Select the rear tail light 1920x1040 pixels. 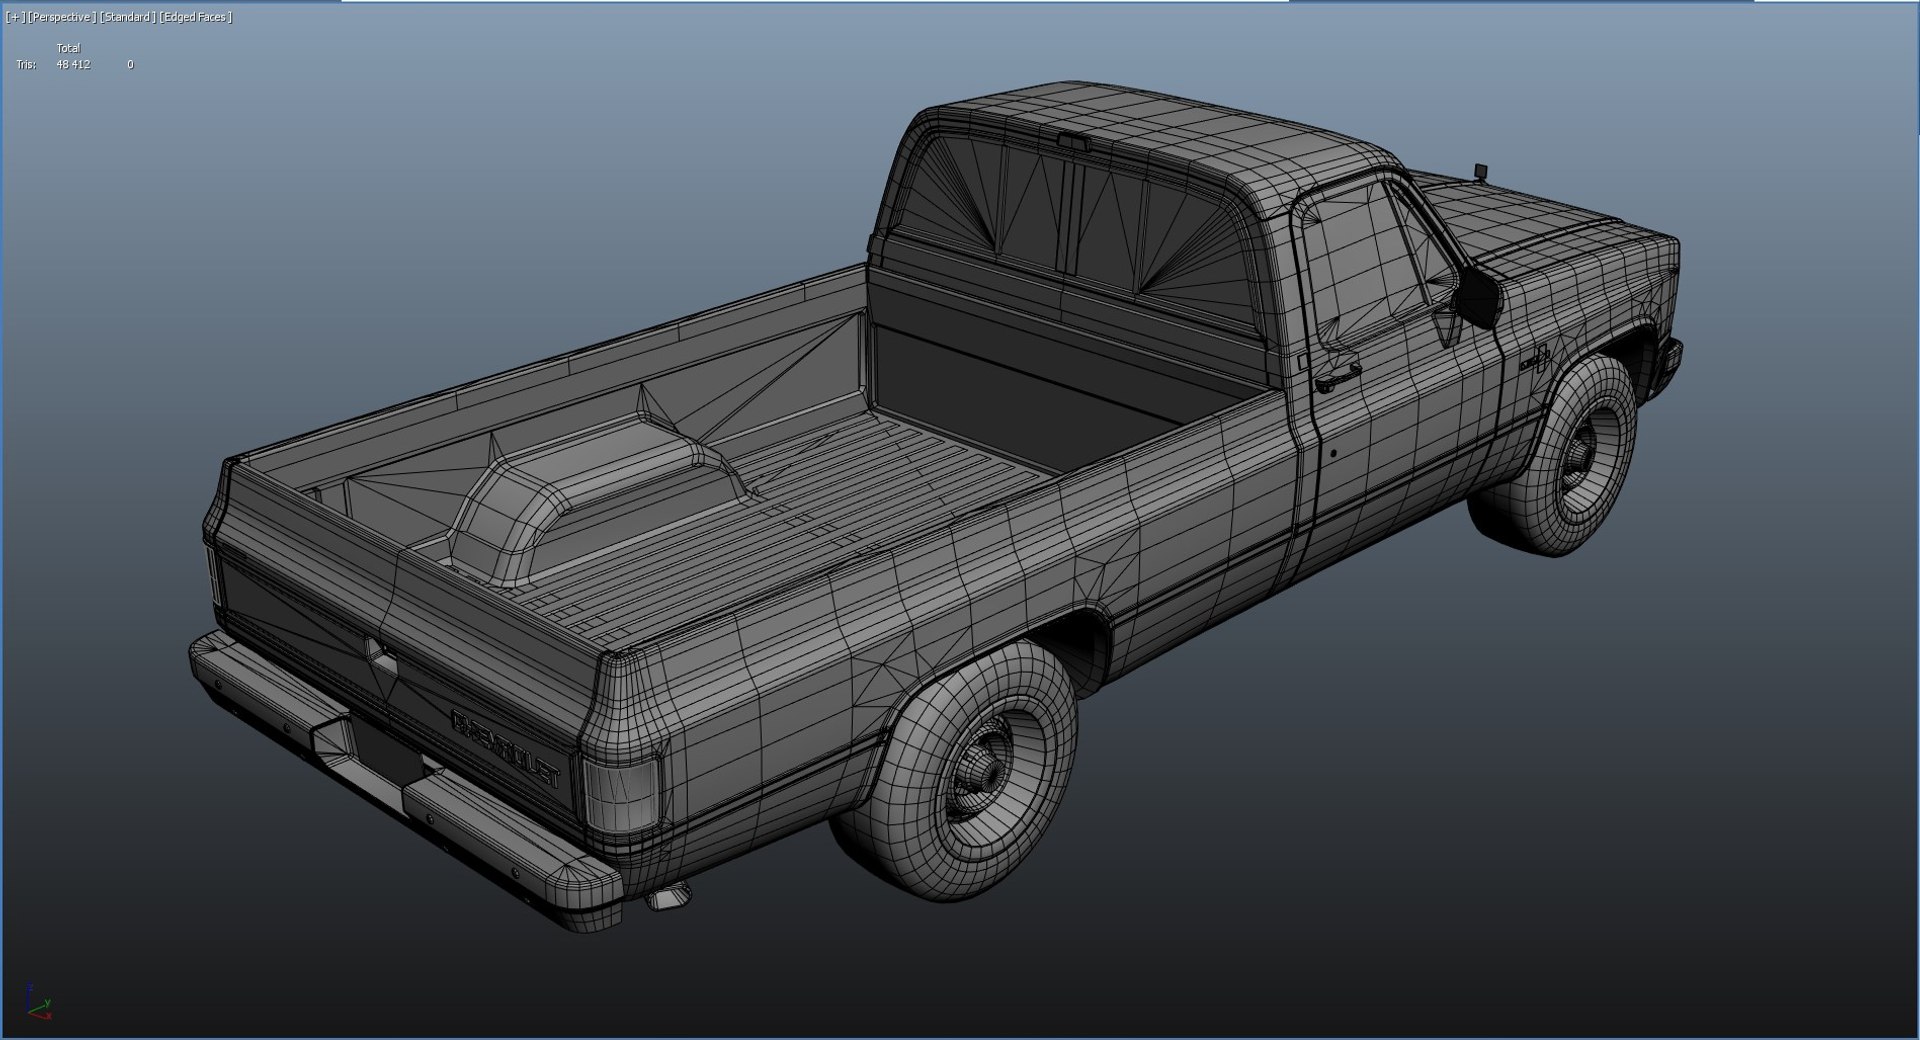click(622, 796)
